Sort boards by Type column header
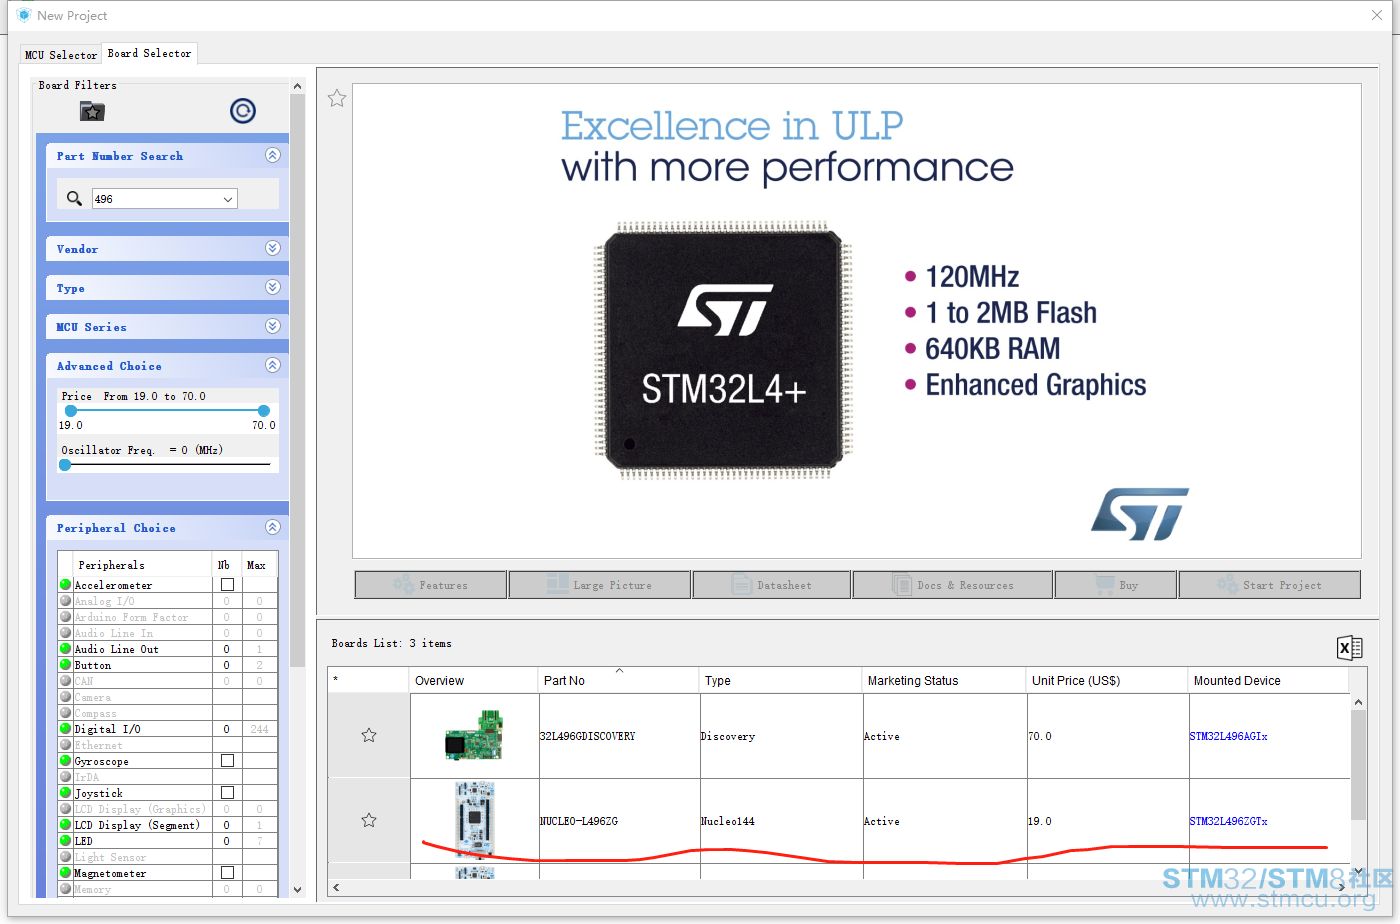Image resolution: width=1400 pixels, height=924 pixels. 780,680
